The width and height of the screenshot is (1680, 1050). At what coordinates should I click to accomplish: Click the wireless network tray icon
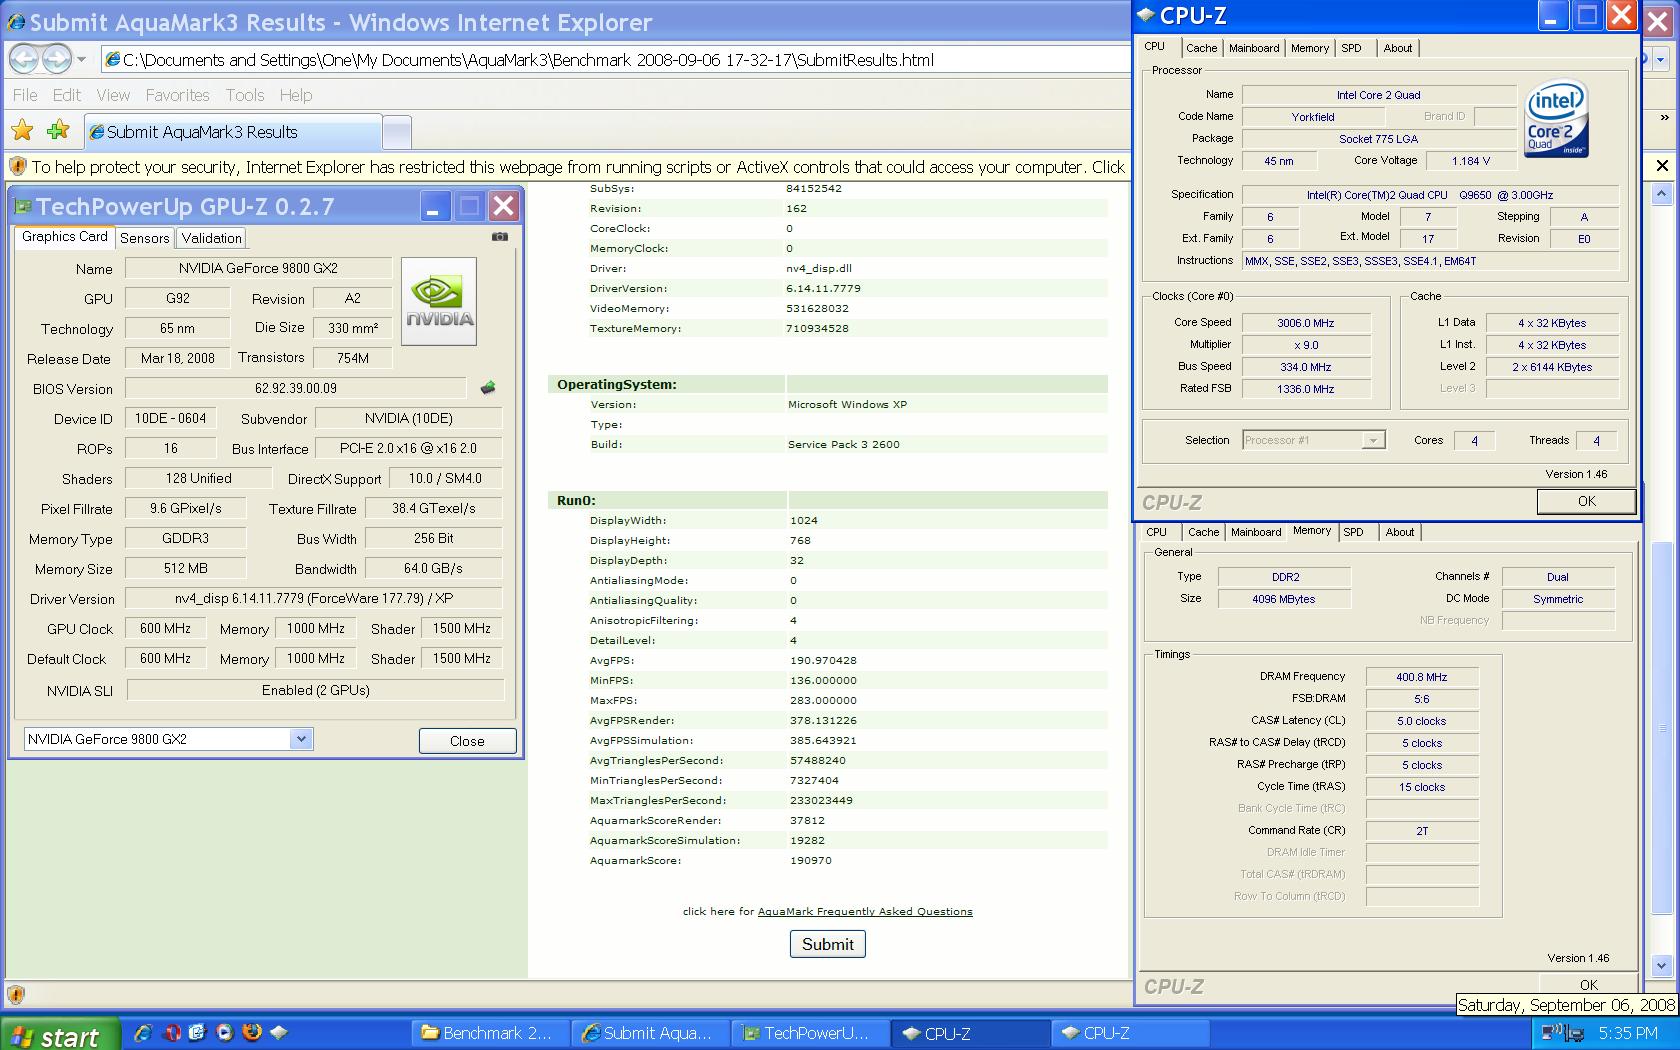1553,1032
